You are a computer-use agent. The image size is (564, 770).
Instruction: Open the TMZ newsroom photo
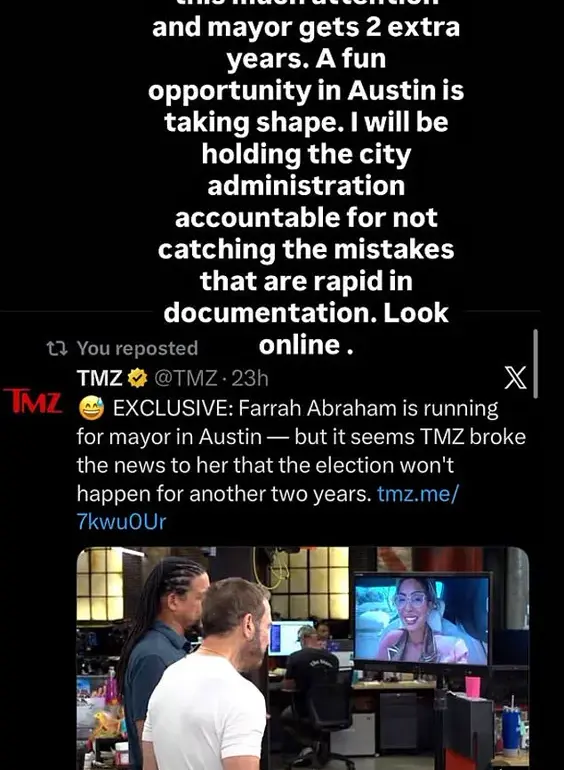click(x=303, y=658)
